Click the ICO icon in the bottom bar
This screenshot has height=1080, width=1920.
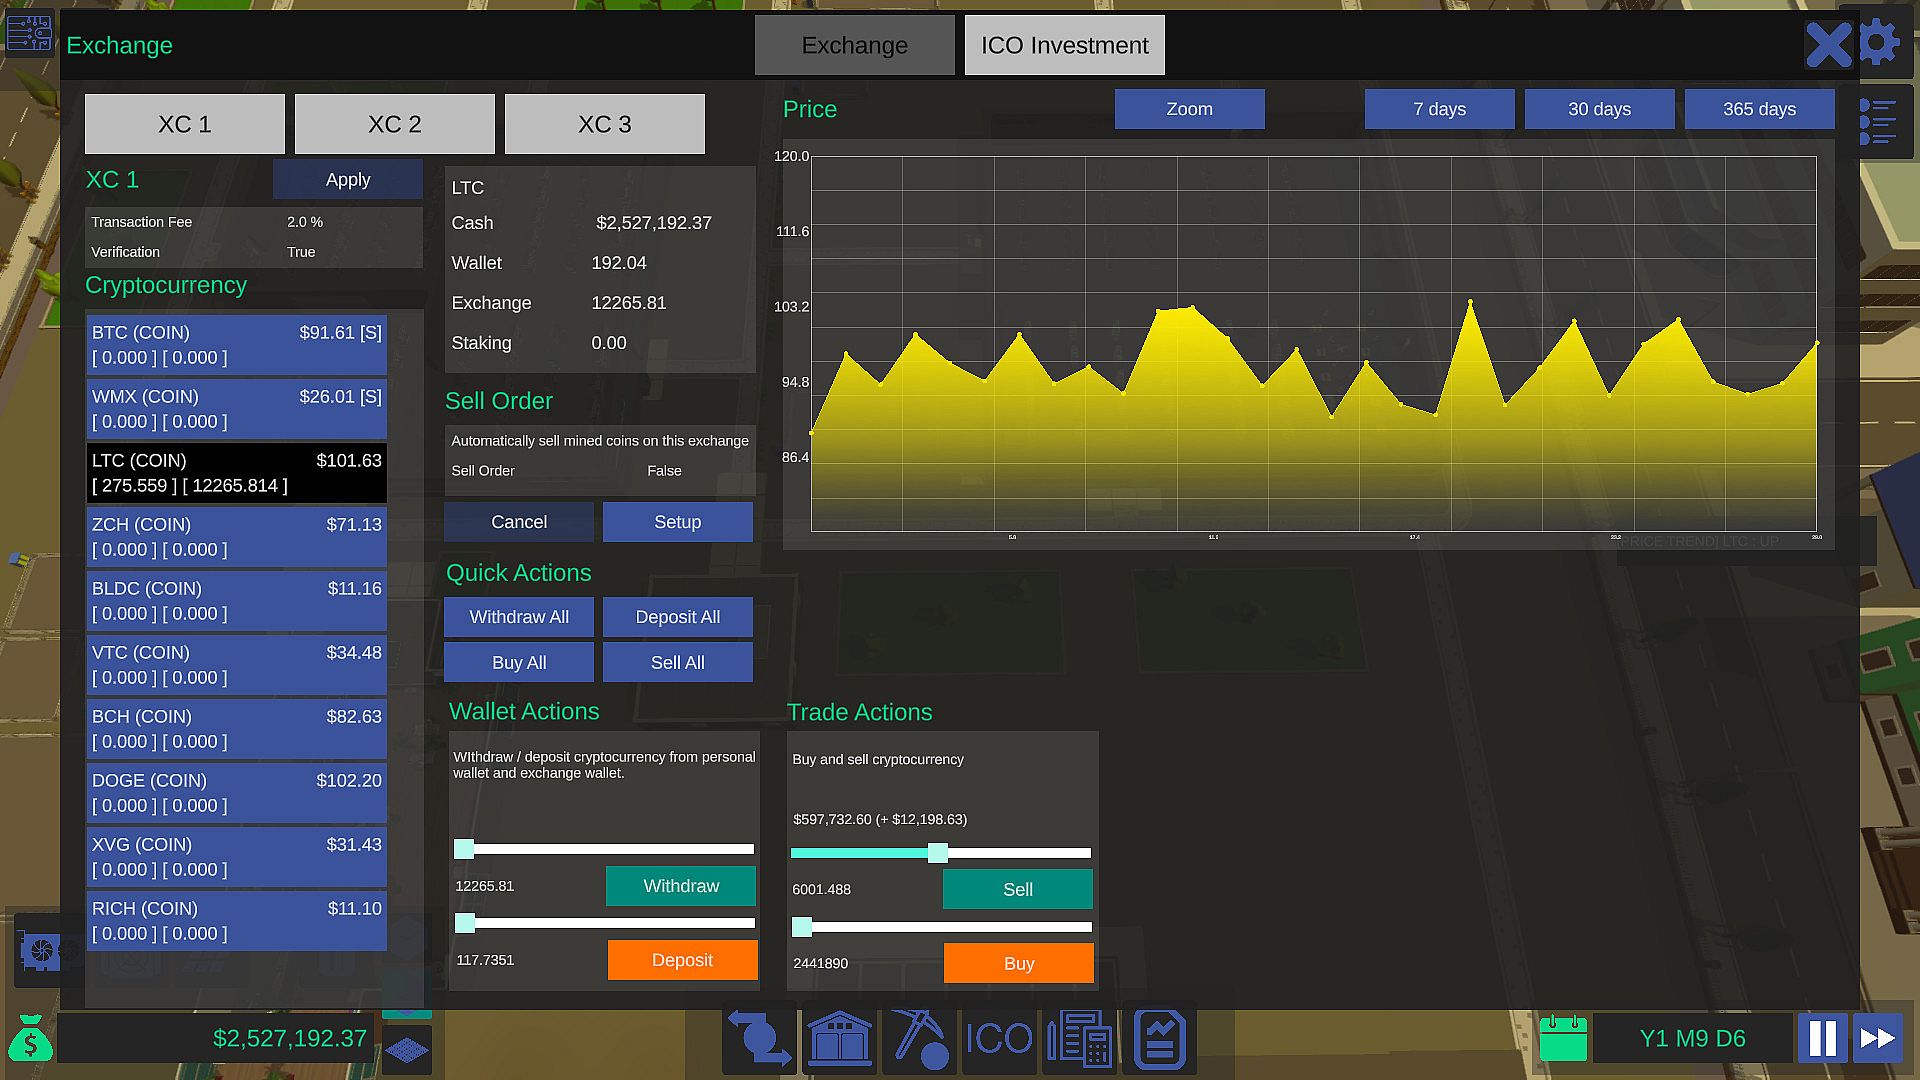(999, 1039)
